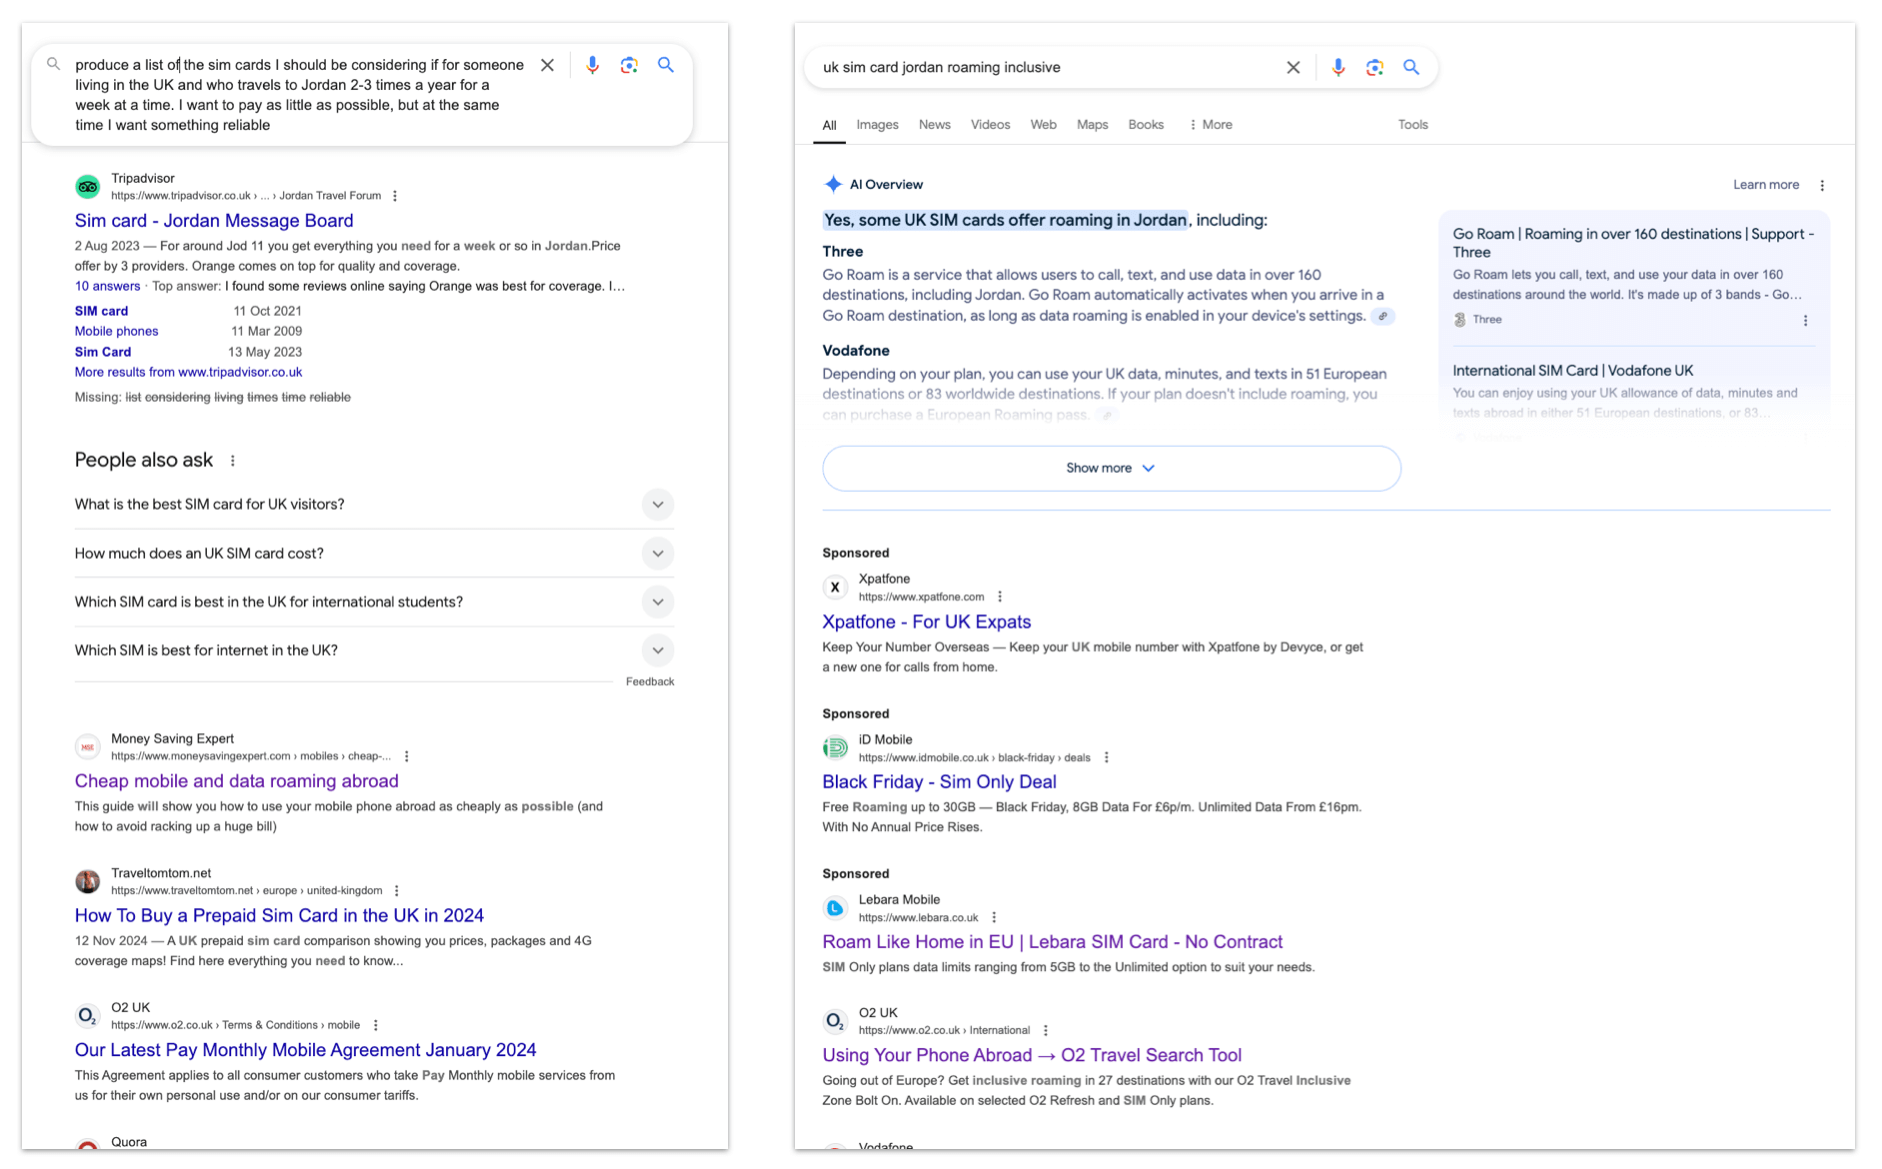Click blue search magnifier in left window
This screenshot has height=1169, width=1882.
(x=666, y=65)
